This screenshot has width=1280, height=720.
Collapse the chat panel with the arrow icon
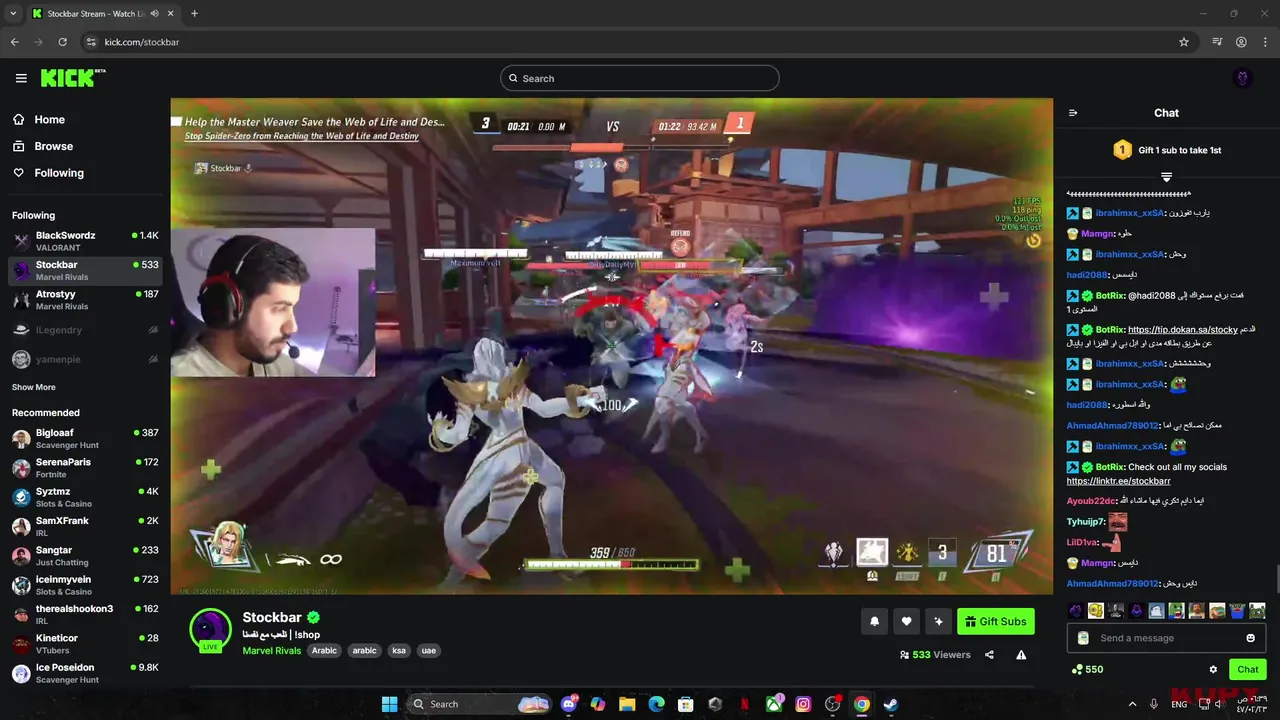(x=1073, y=113)
